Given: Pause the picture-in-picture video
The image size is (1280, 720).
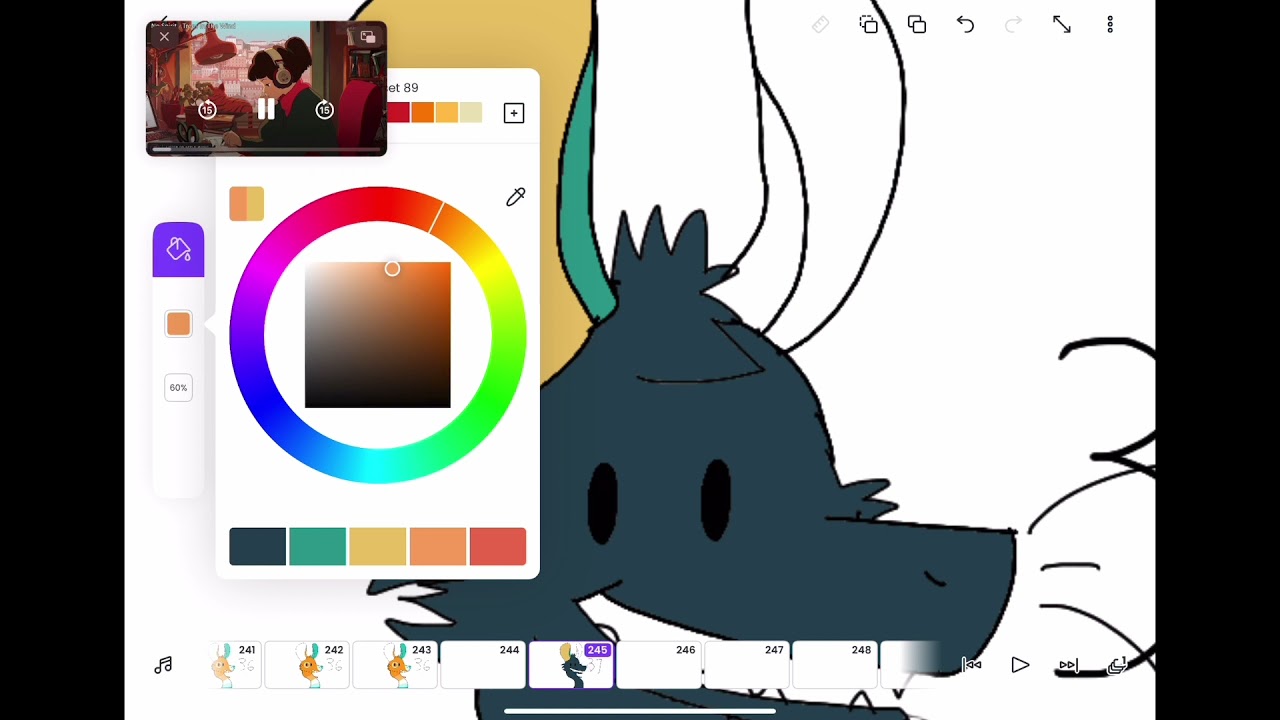Looking at the screenshot, I should [x=266, y=109].
